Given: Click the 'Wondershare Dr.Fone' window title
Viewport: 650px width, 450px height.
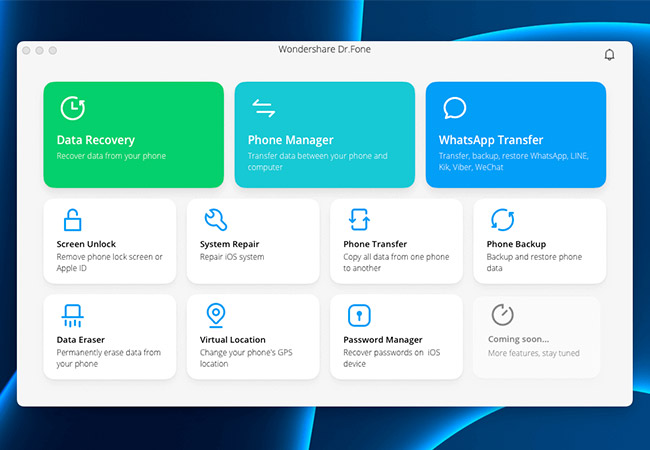Looking at the screenshot, I should pos(325,49).
